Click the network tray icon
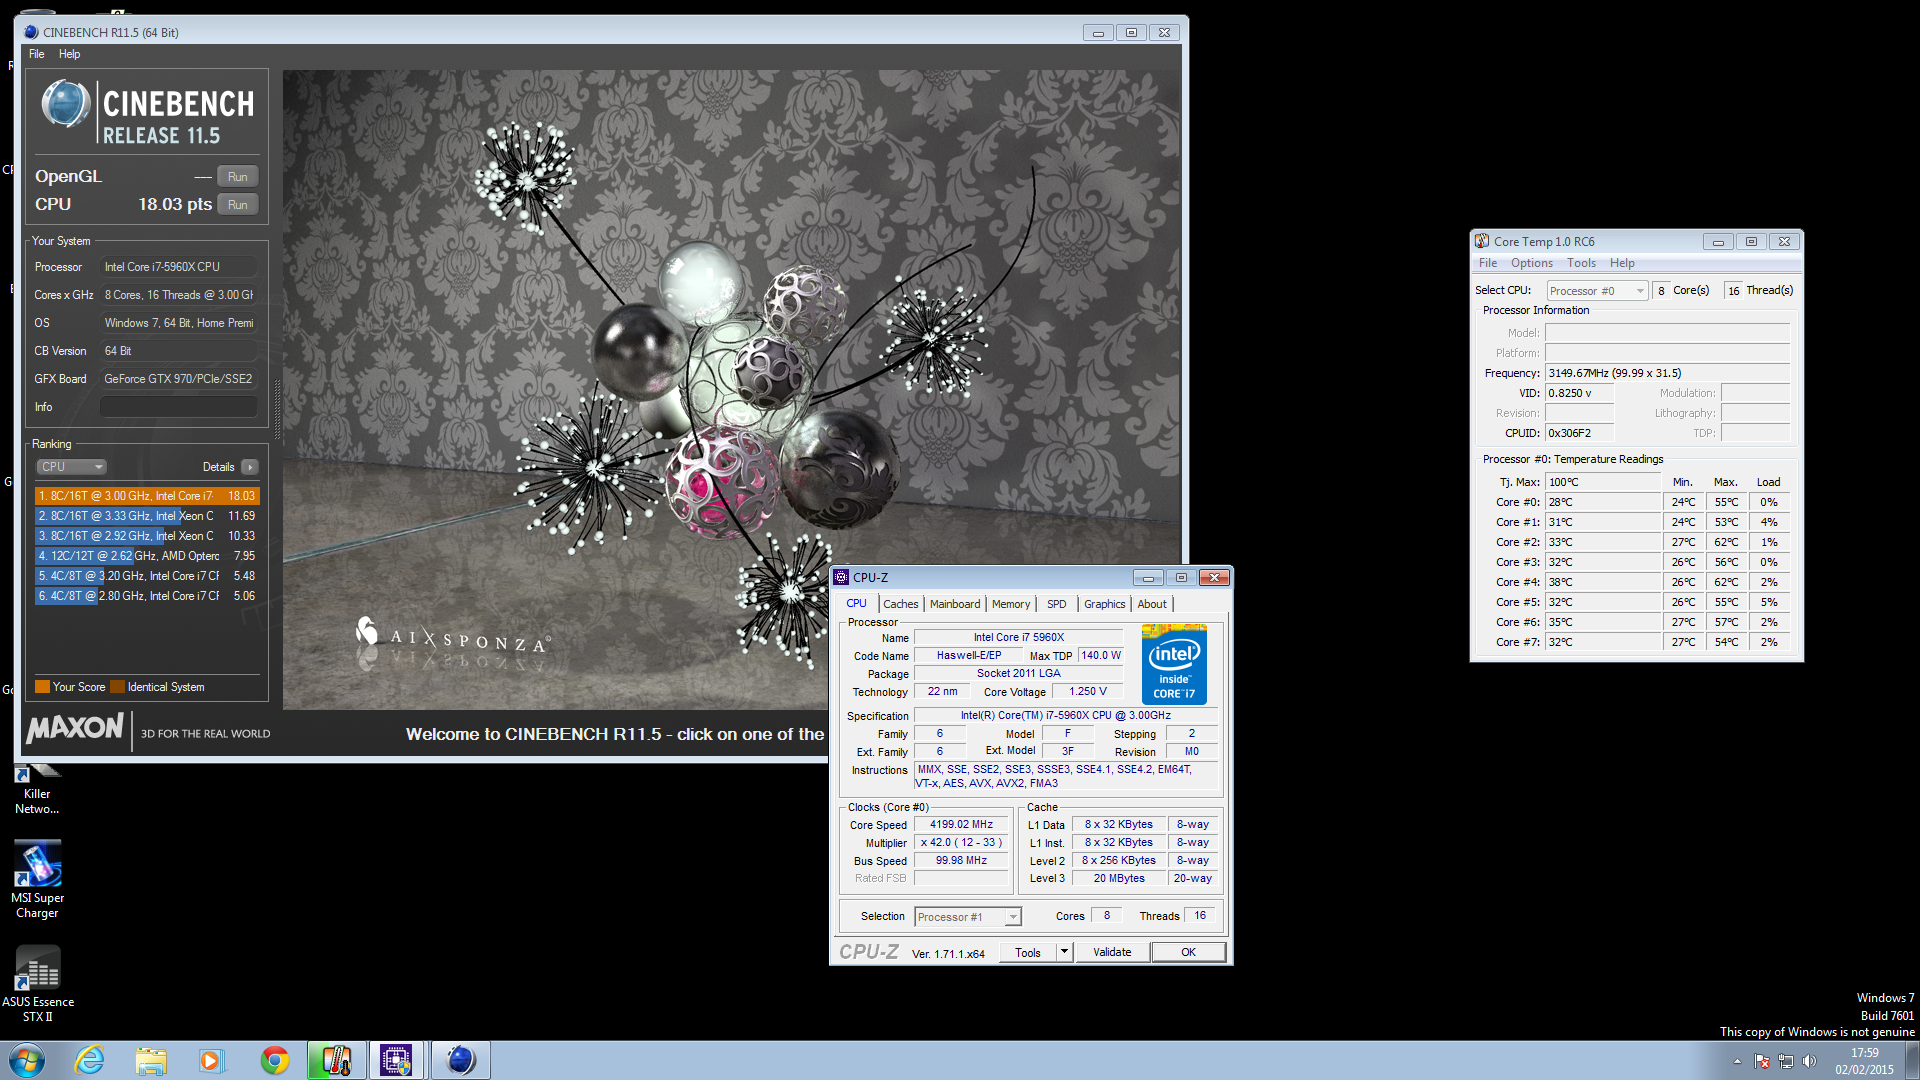This screenshot has width=1920, height=1080. click(x=1786, y=1061)
